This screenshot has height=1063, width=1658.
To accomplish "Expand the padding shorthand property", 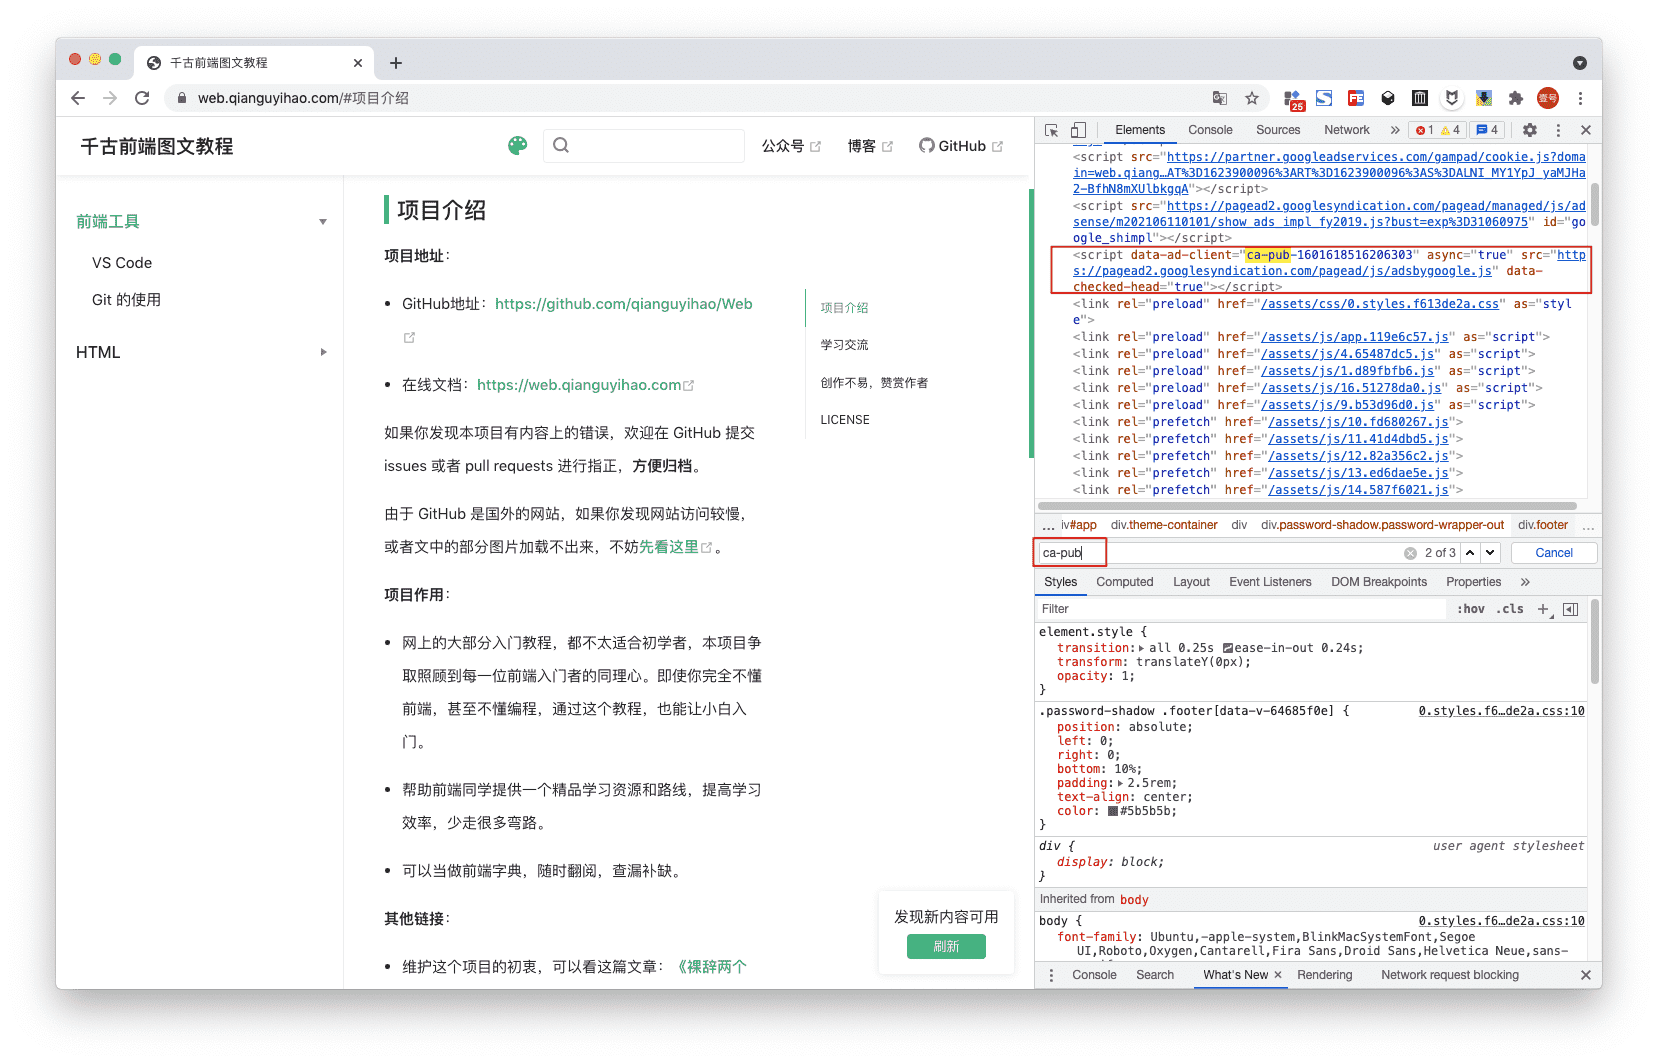I will (x=1120, y=783).
